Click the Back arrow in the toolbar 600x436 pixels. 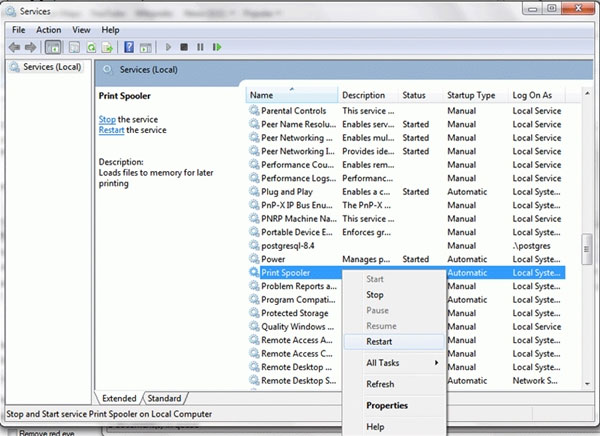click(15, 47)
